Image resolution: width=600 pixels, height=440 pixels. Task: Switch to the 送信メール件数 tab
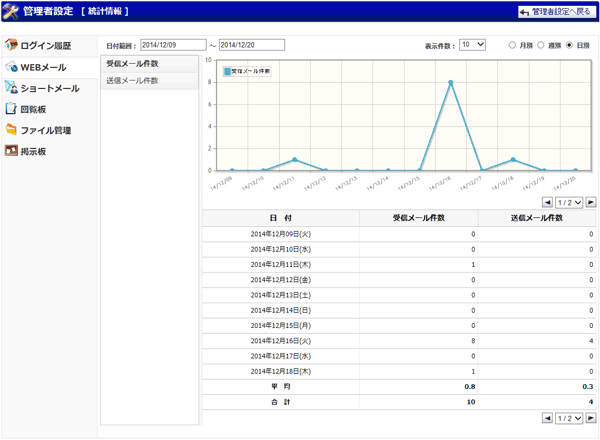tap(149, 81)
